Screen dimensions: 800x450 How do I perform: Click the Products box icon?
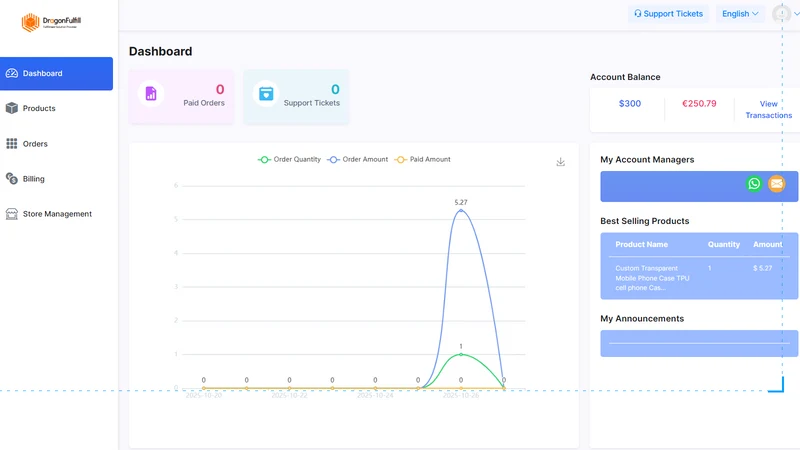[12, 108]
